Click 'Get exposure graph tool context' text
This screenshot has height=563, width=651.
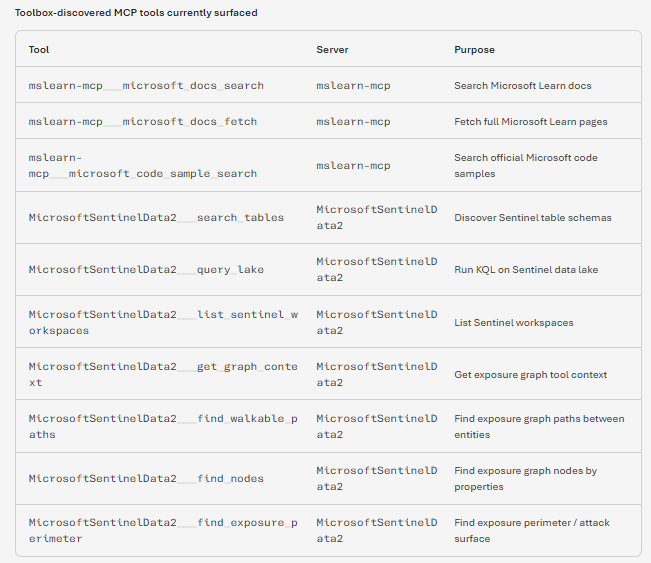531,375
